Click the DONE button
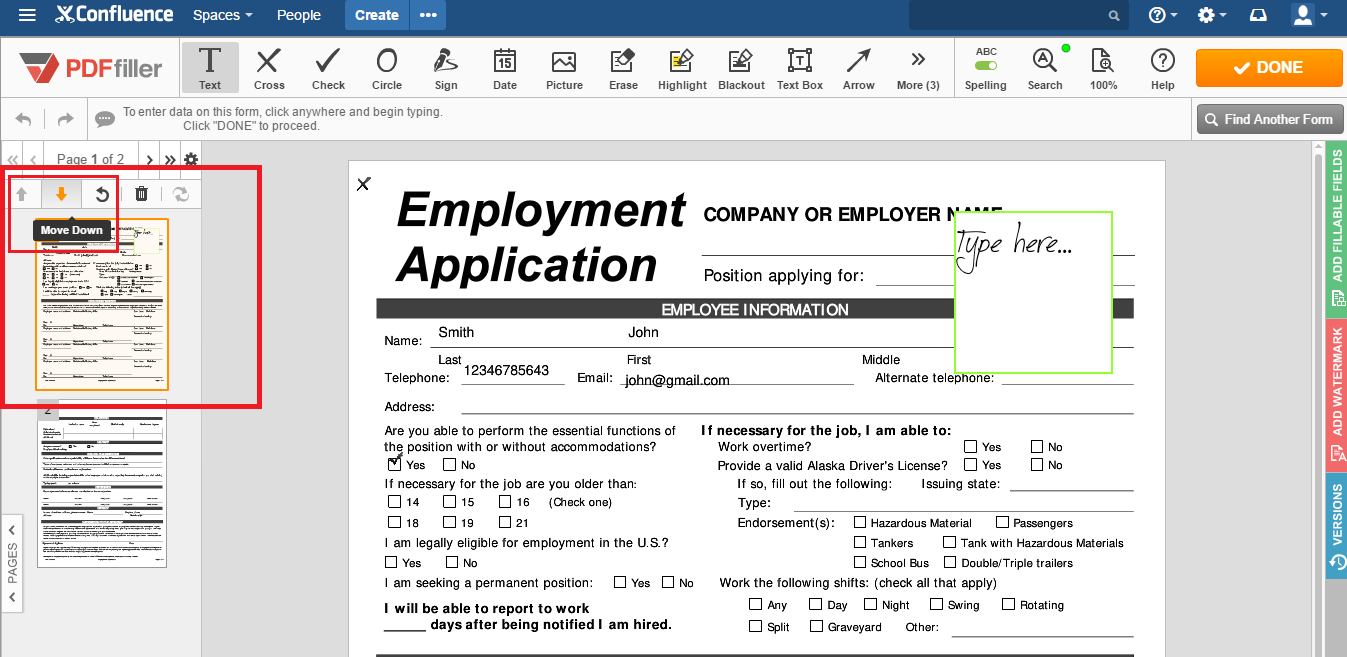This screenshot has width=1347, height=657. tap(1268, 68)
